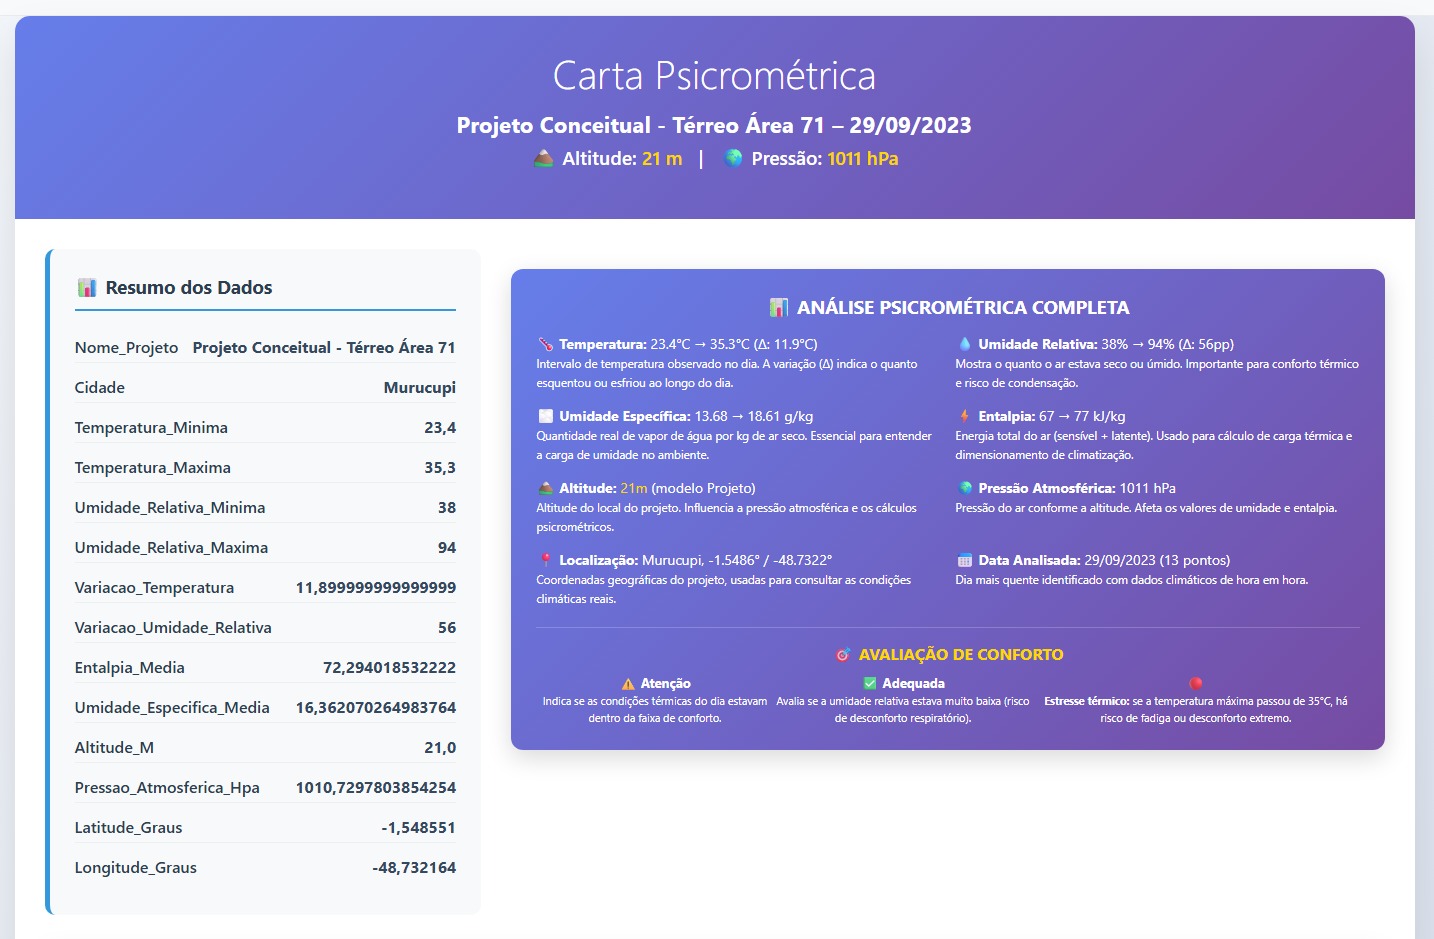Select the Entalpia_Media row in the summary table
Viewport: 1434px width, 939px height.
point(265,667)
